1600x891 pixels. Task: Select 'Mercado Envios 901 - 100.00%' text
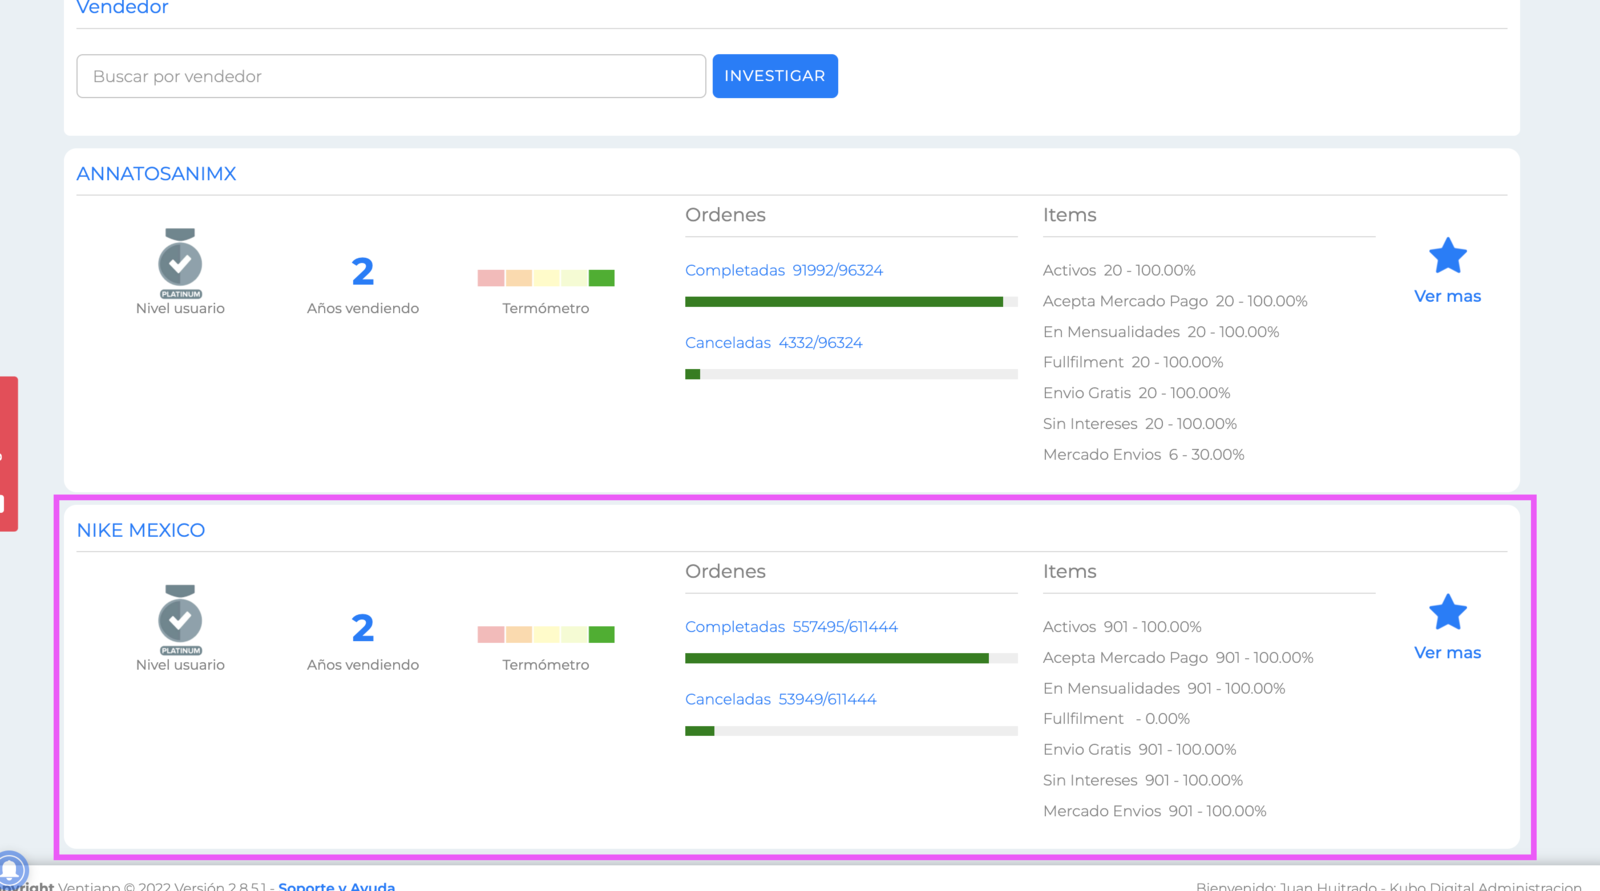(x=1155, y=811)
